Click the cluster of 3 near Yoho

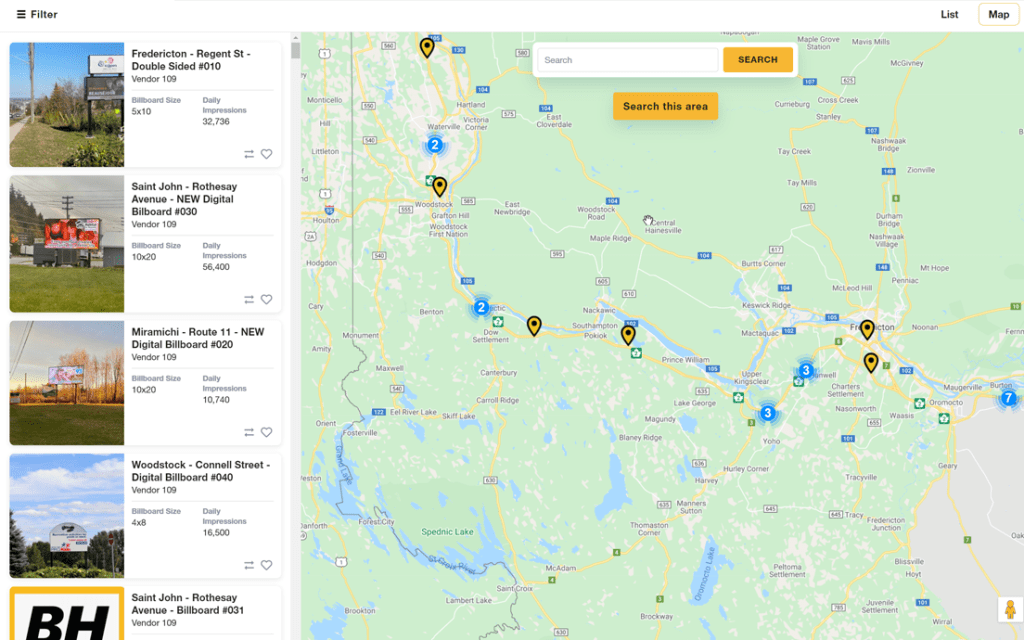click(x=768, y=413)
